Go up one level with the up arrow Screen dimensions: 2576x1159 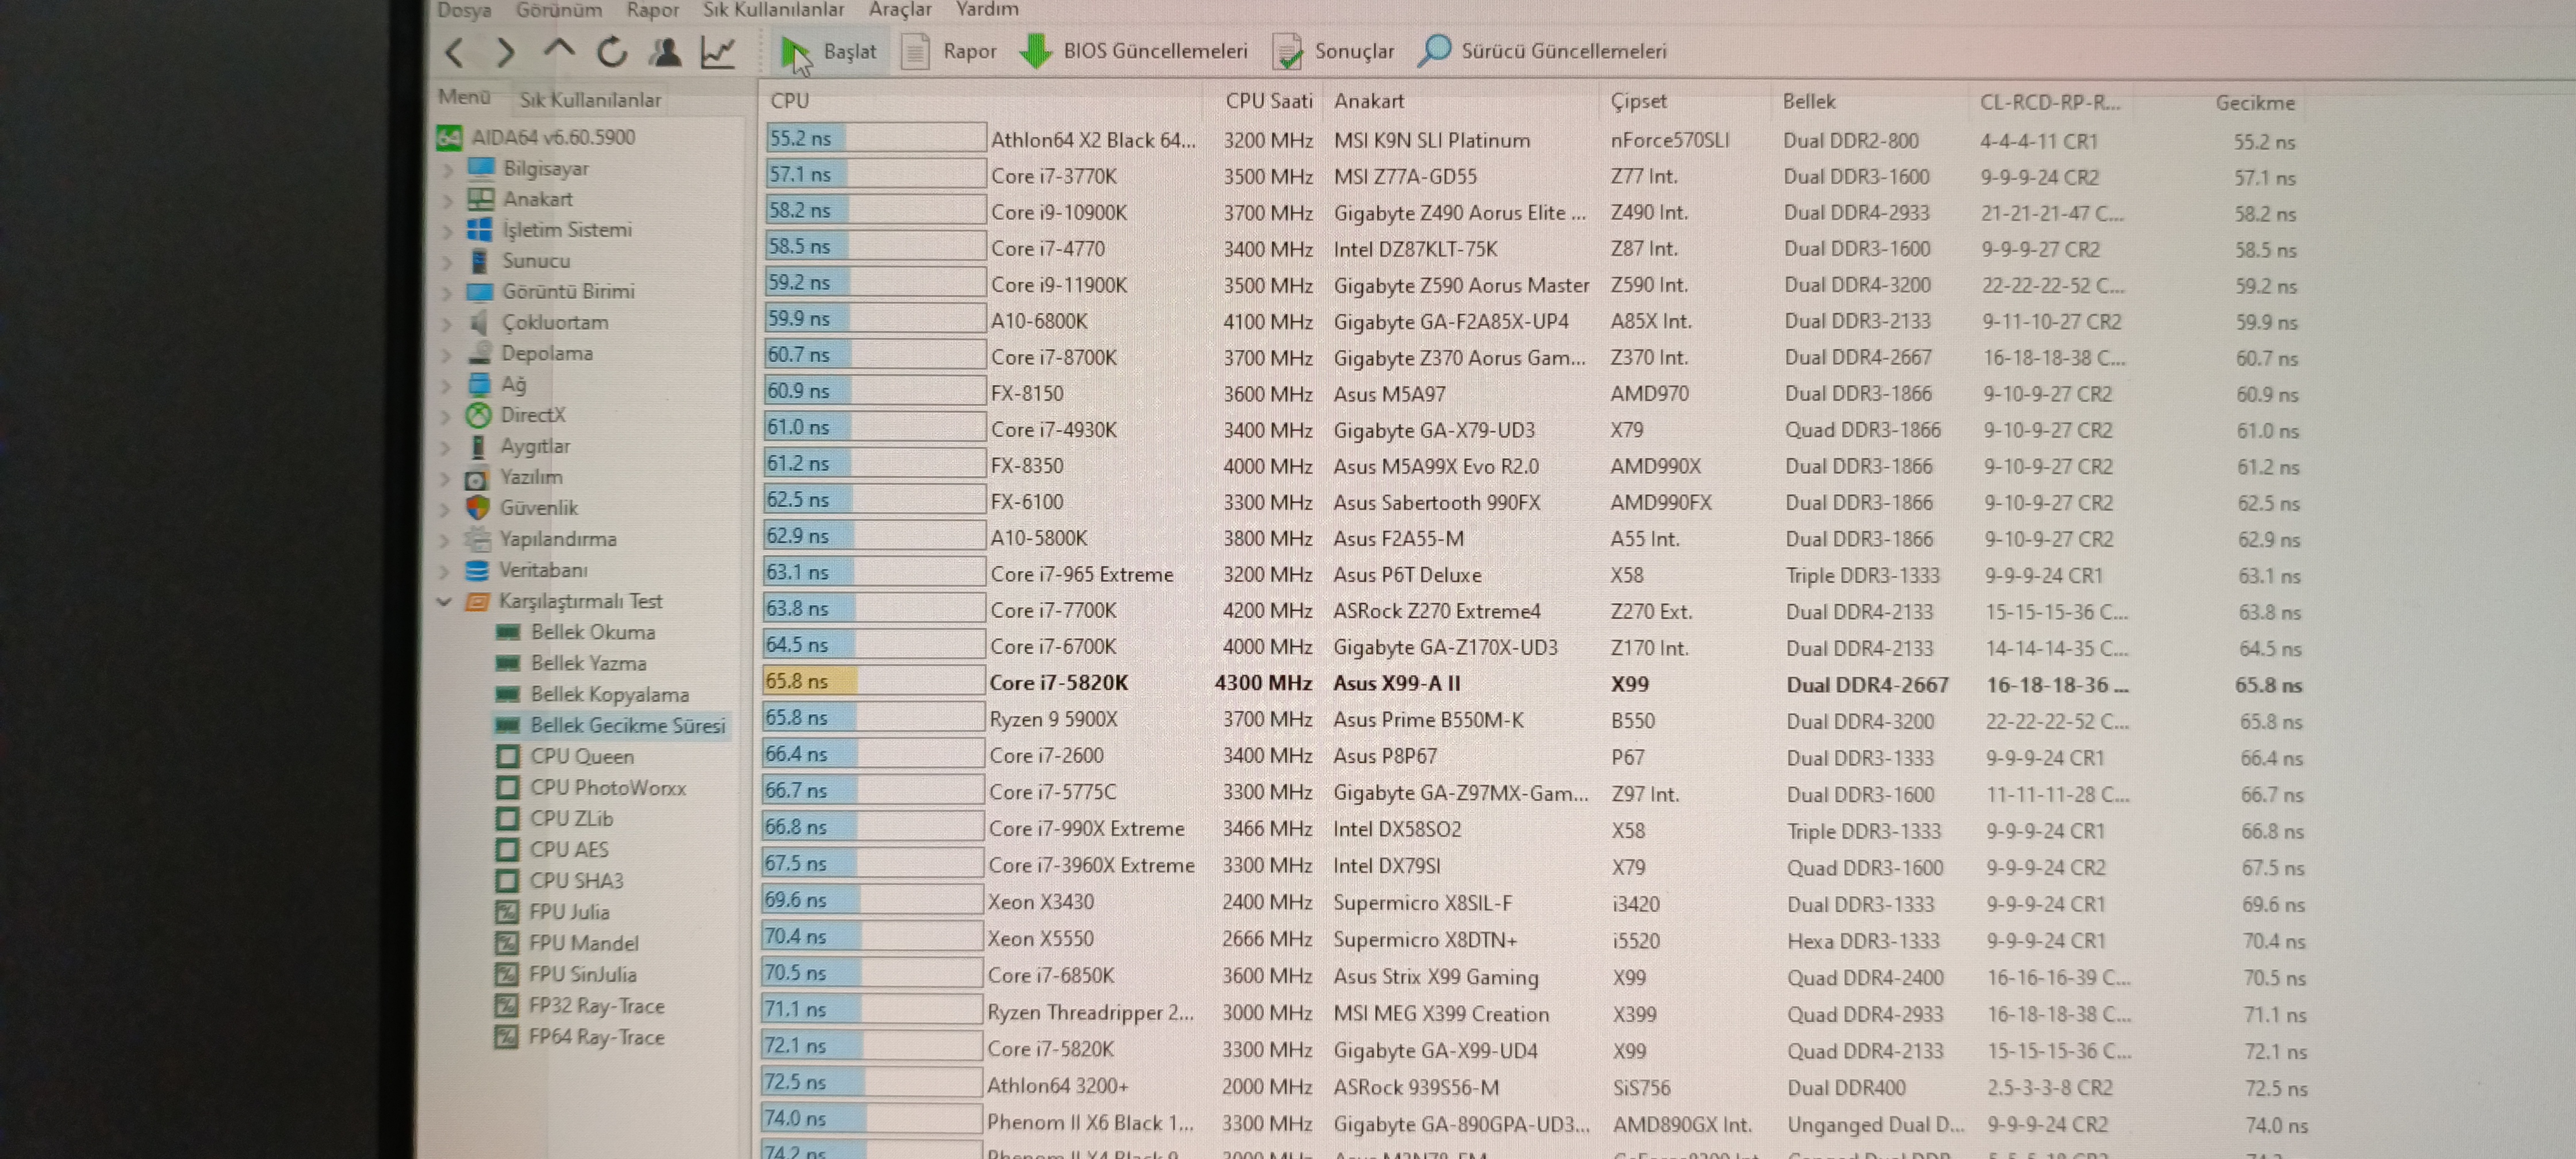(559, 48)
